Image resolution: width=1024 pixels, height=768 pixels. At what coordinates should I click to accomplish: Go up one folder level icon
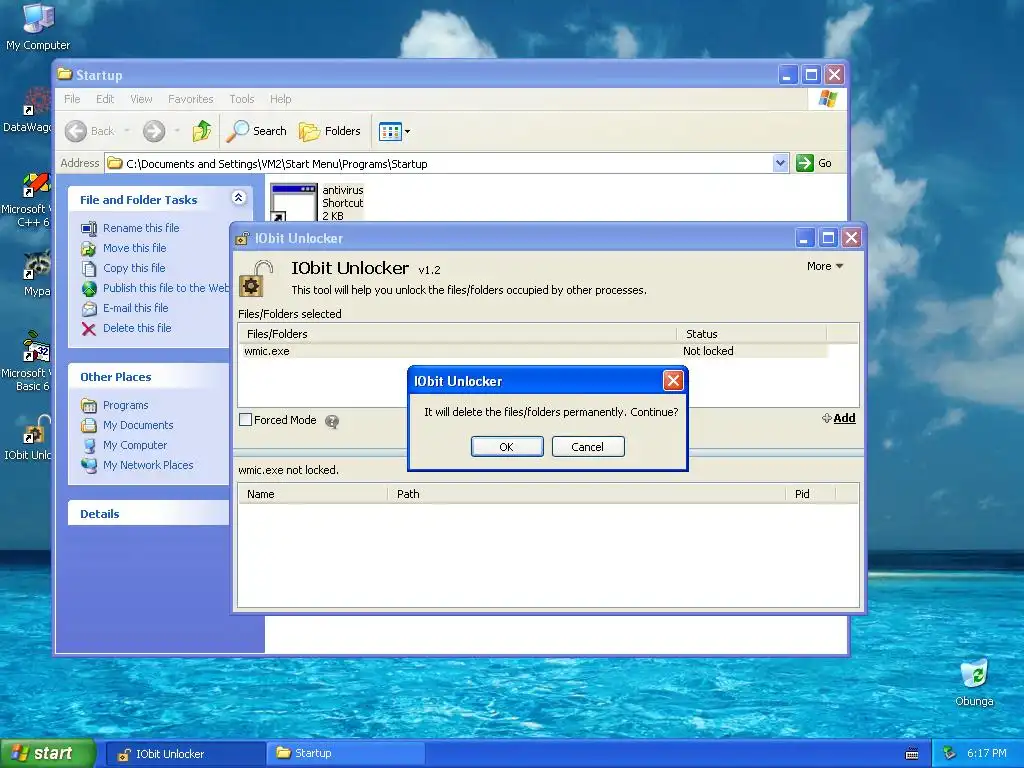202,131
